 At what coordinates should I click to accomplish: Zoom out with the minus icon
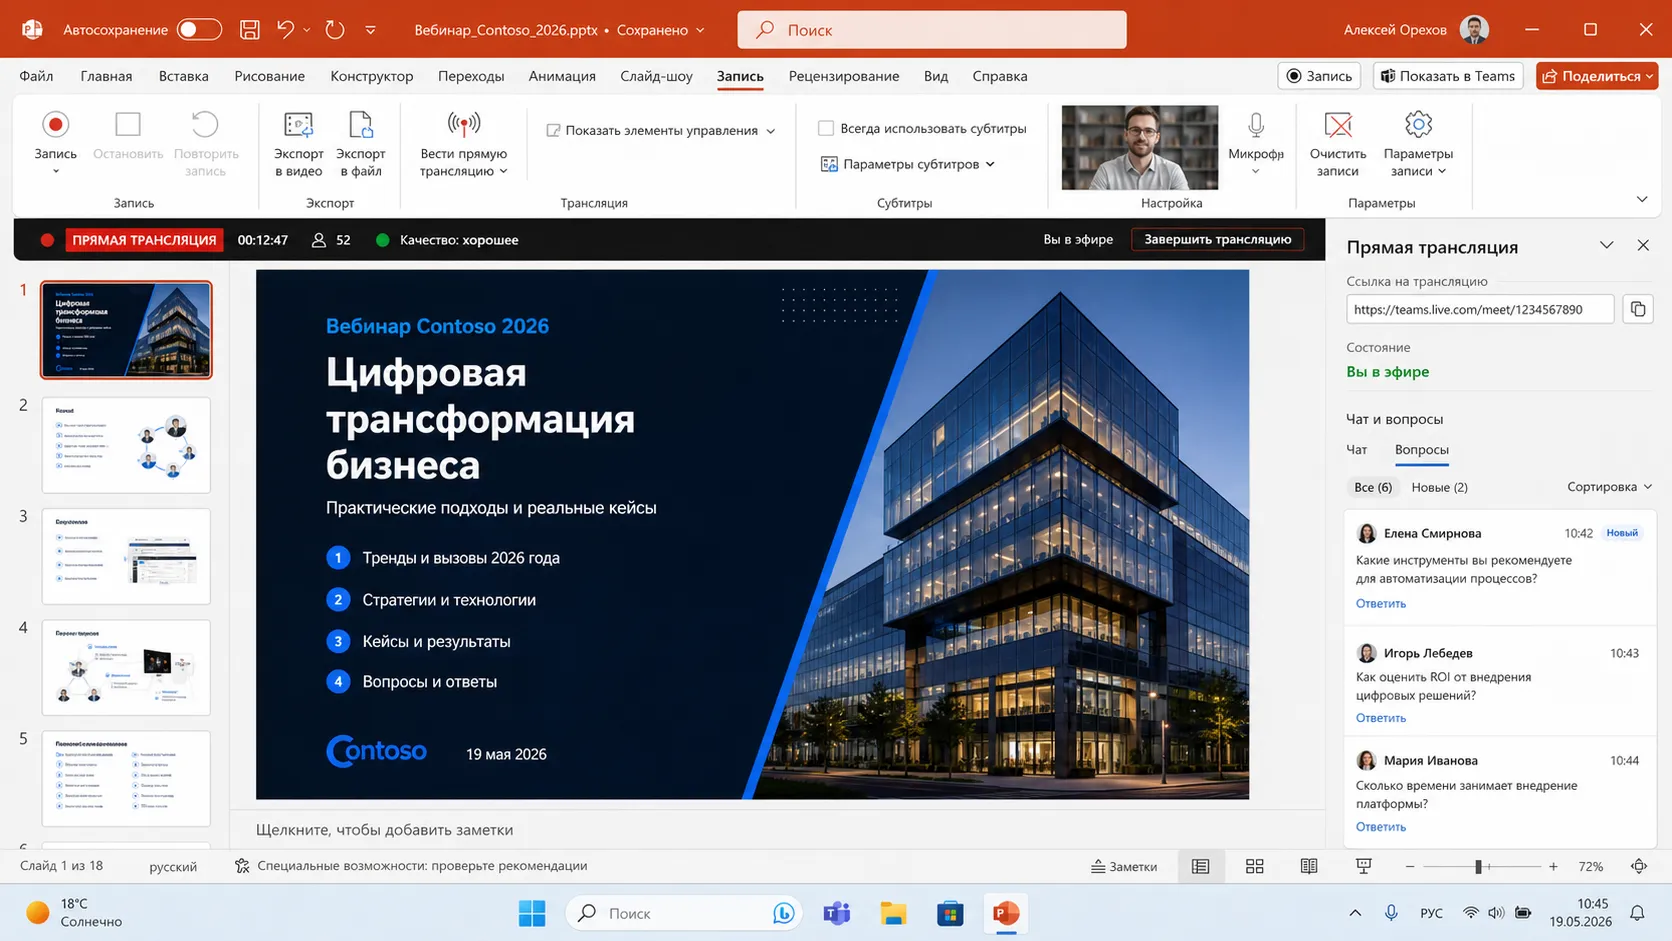coord(1410,866)
